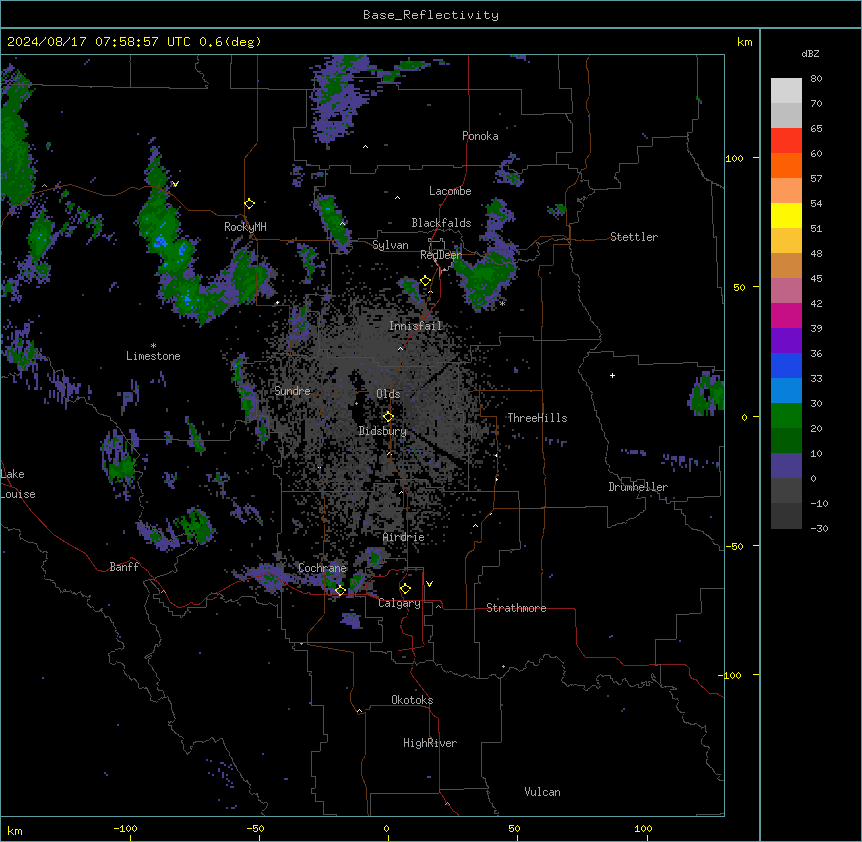This screenshot has height=842, width=862.
Task: Click the Sundre town label
Action: [x=292, y=391]
